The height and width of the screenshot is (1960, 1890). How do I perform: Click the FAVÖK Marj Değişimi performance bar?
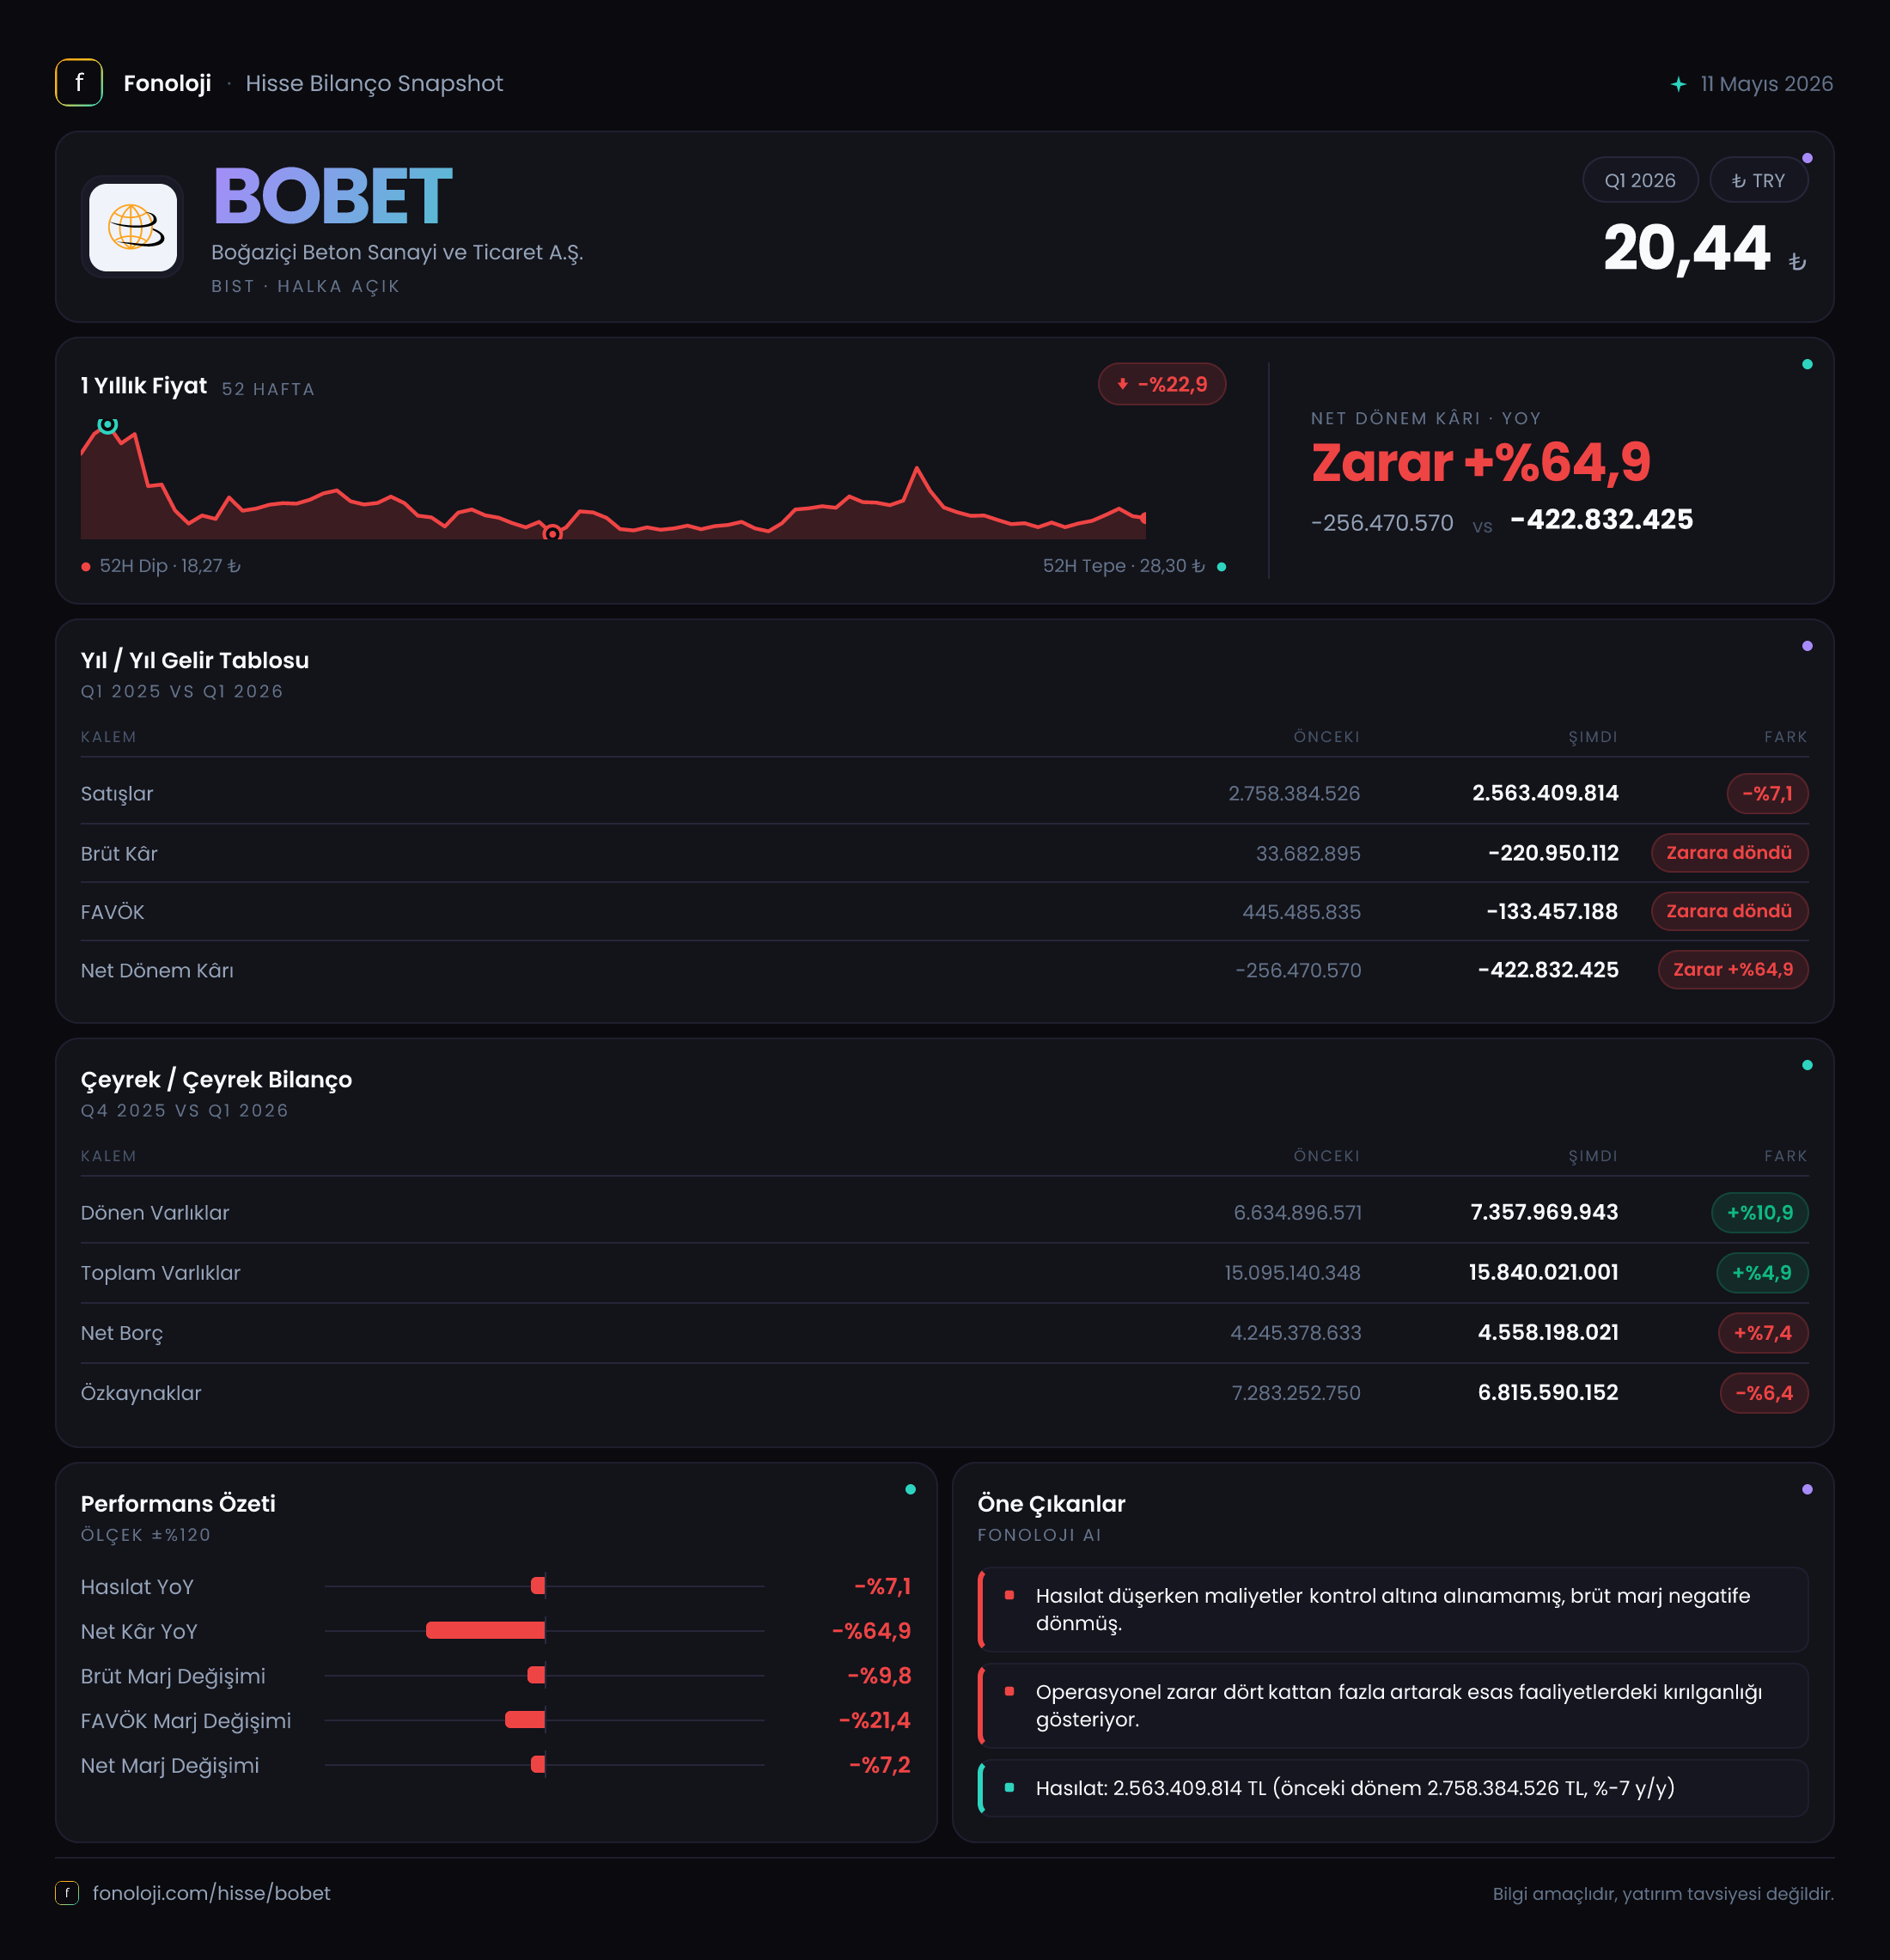[x=525, y=1719]
